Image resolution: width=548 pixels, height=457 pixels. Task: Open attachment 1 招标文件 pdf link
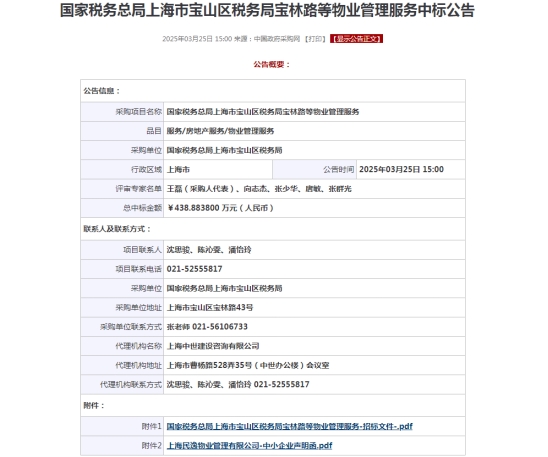pos(289,426)
